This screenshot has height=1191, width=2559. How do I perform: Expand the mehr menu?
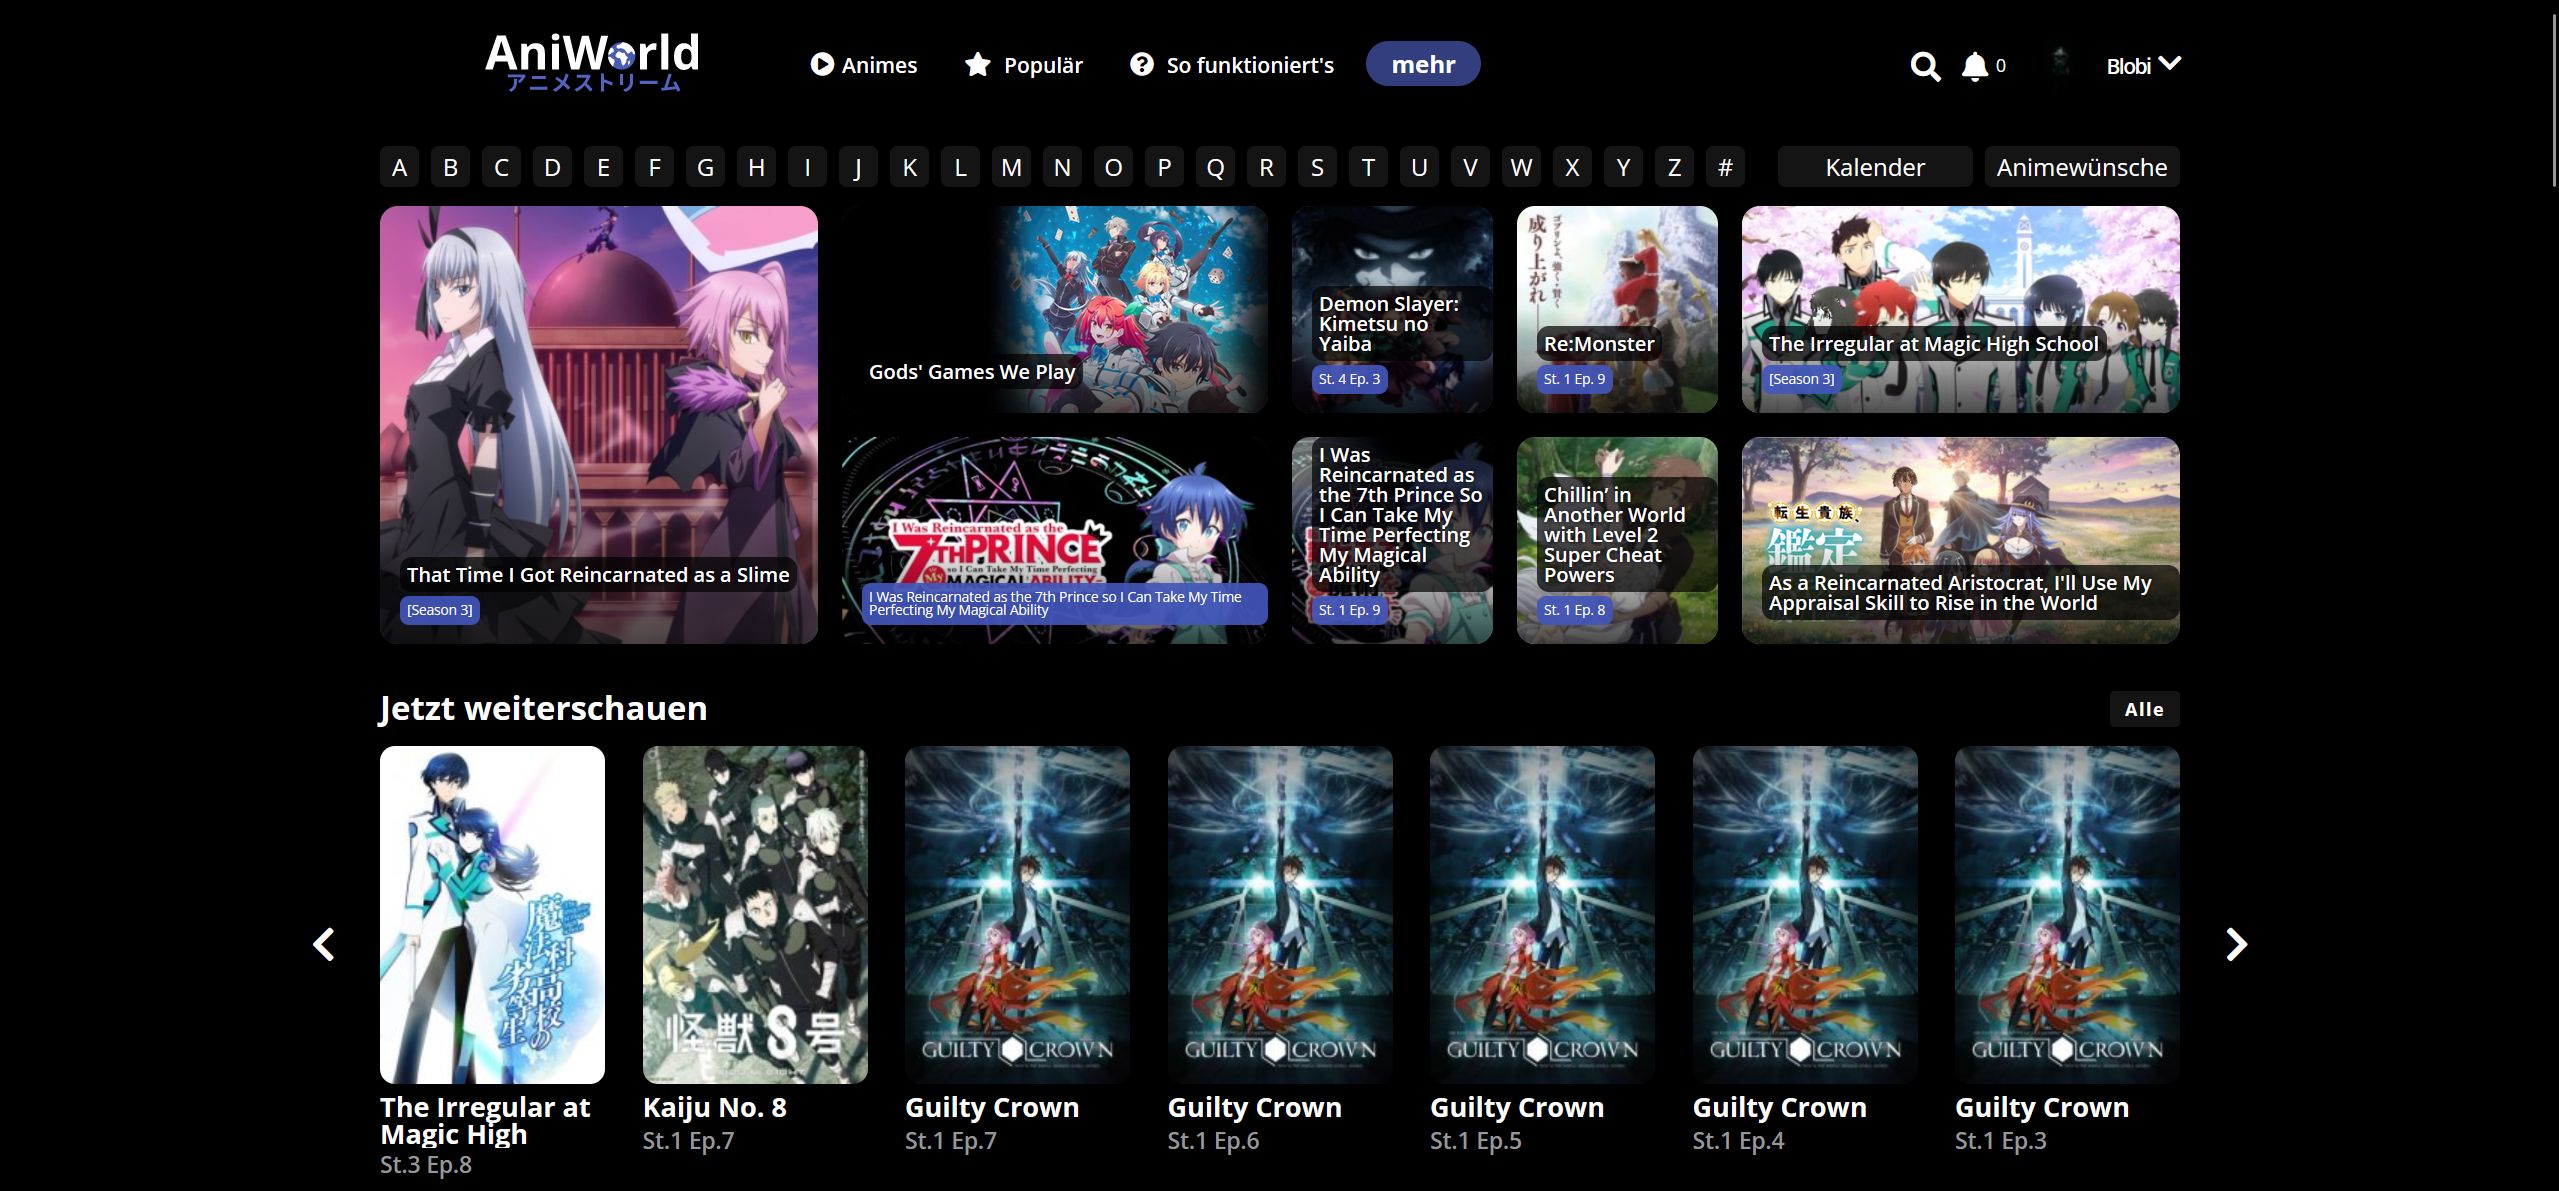(1423, 64)
